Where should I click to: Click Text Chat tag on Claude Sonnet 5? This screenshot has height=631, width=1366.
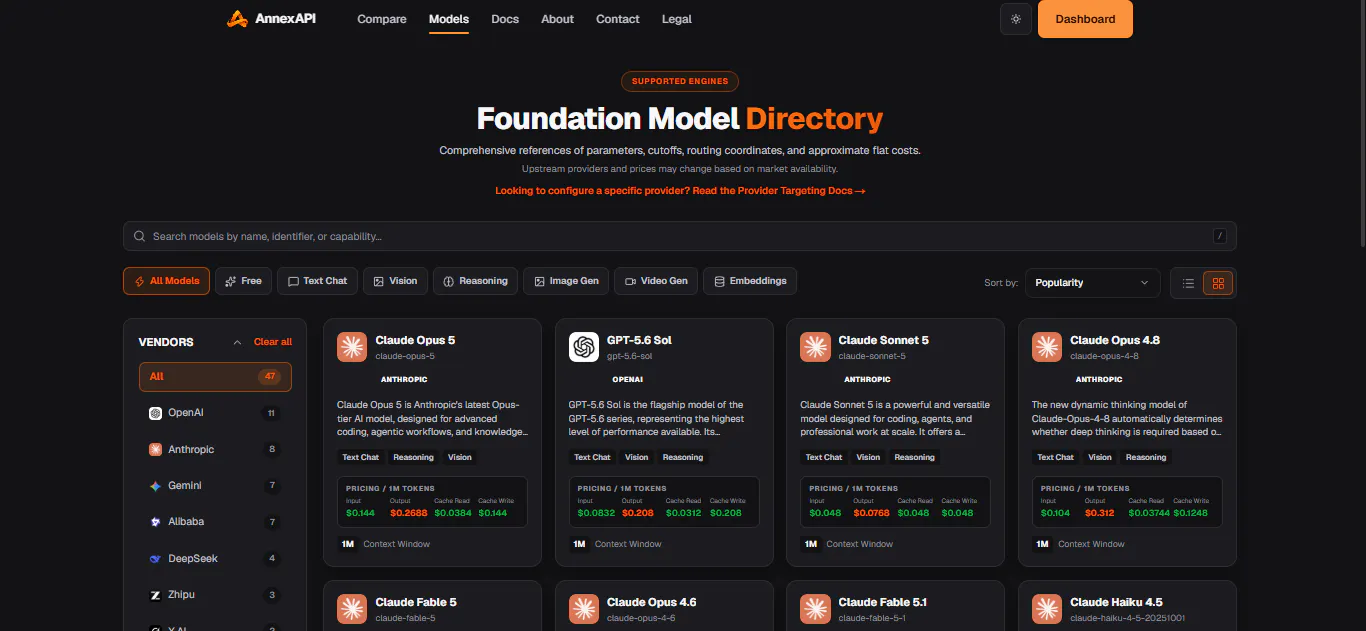824,457
